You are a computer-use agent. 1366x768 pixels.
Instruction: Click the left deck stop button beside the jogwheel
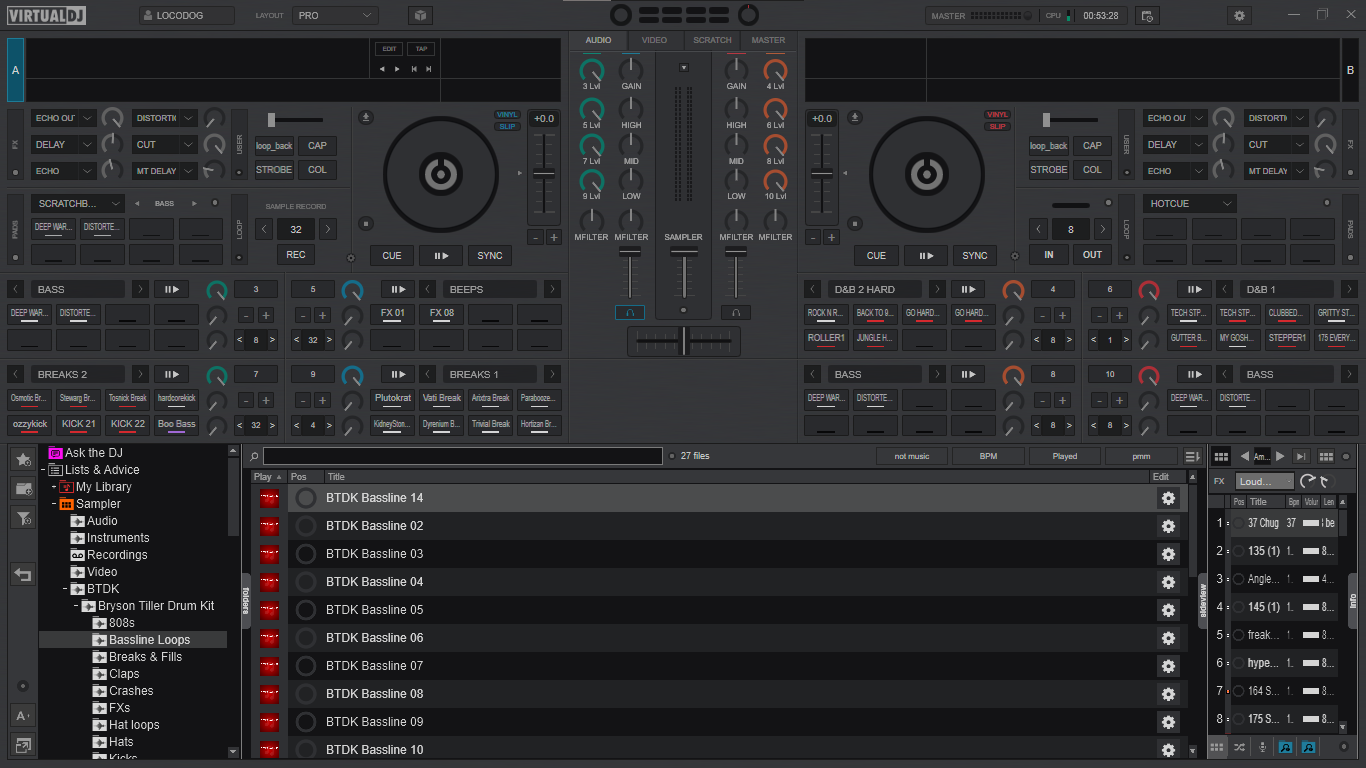click(366, 224)
